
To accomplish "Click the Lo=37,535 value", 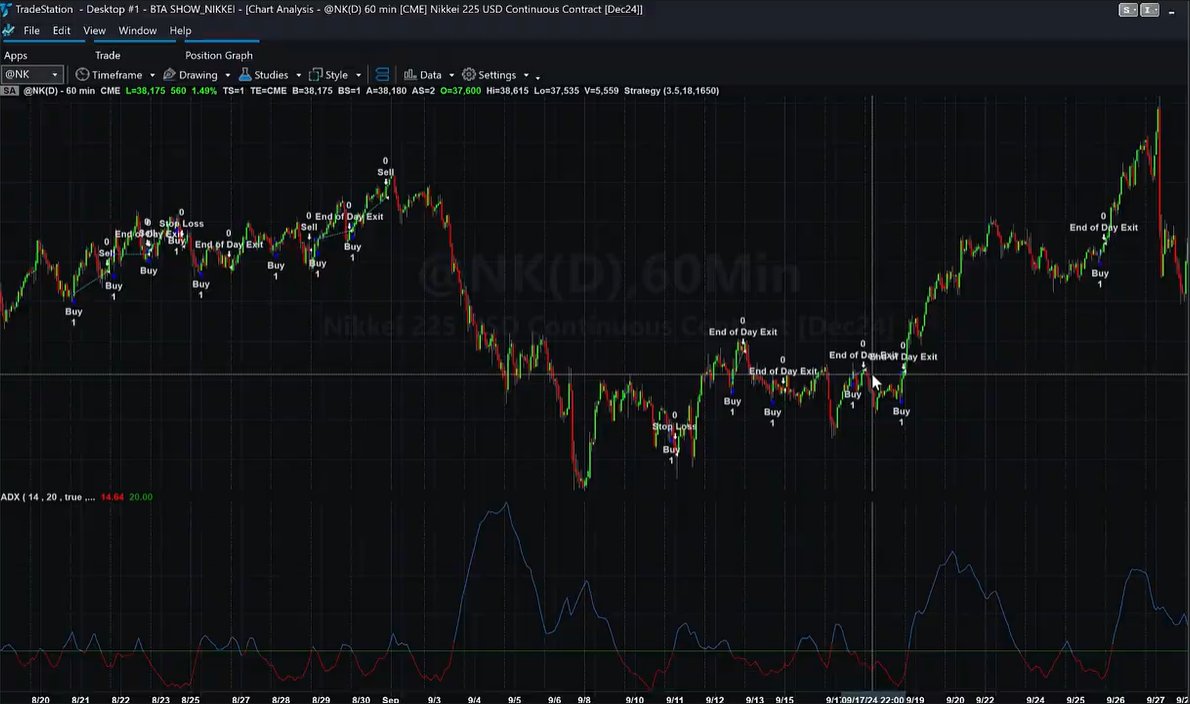I will (x=556, y=90).
